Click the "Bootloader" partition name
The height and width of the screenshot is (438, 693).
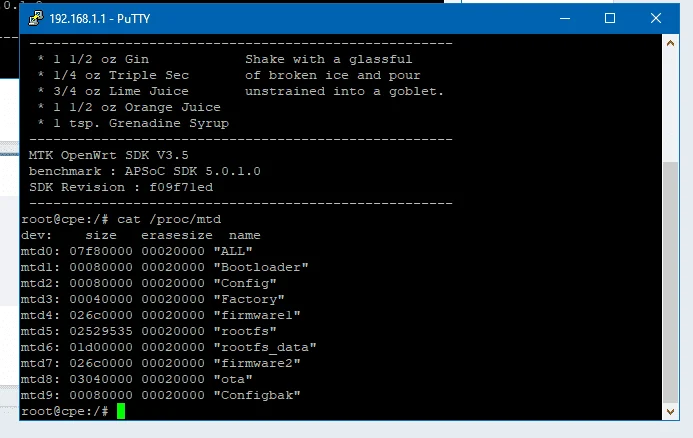click(261, 267)
